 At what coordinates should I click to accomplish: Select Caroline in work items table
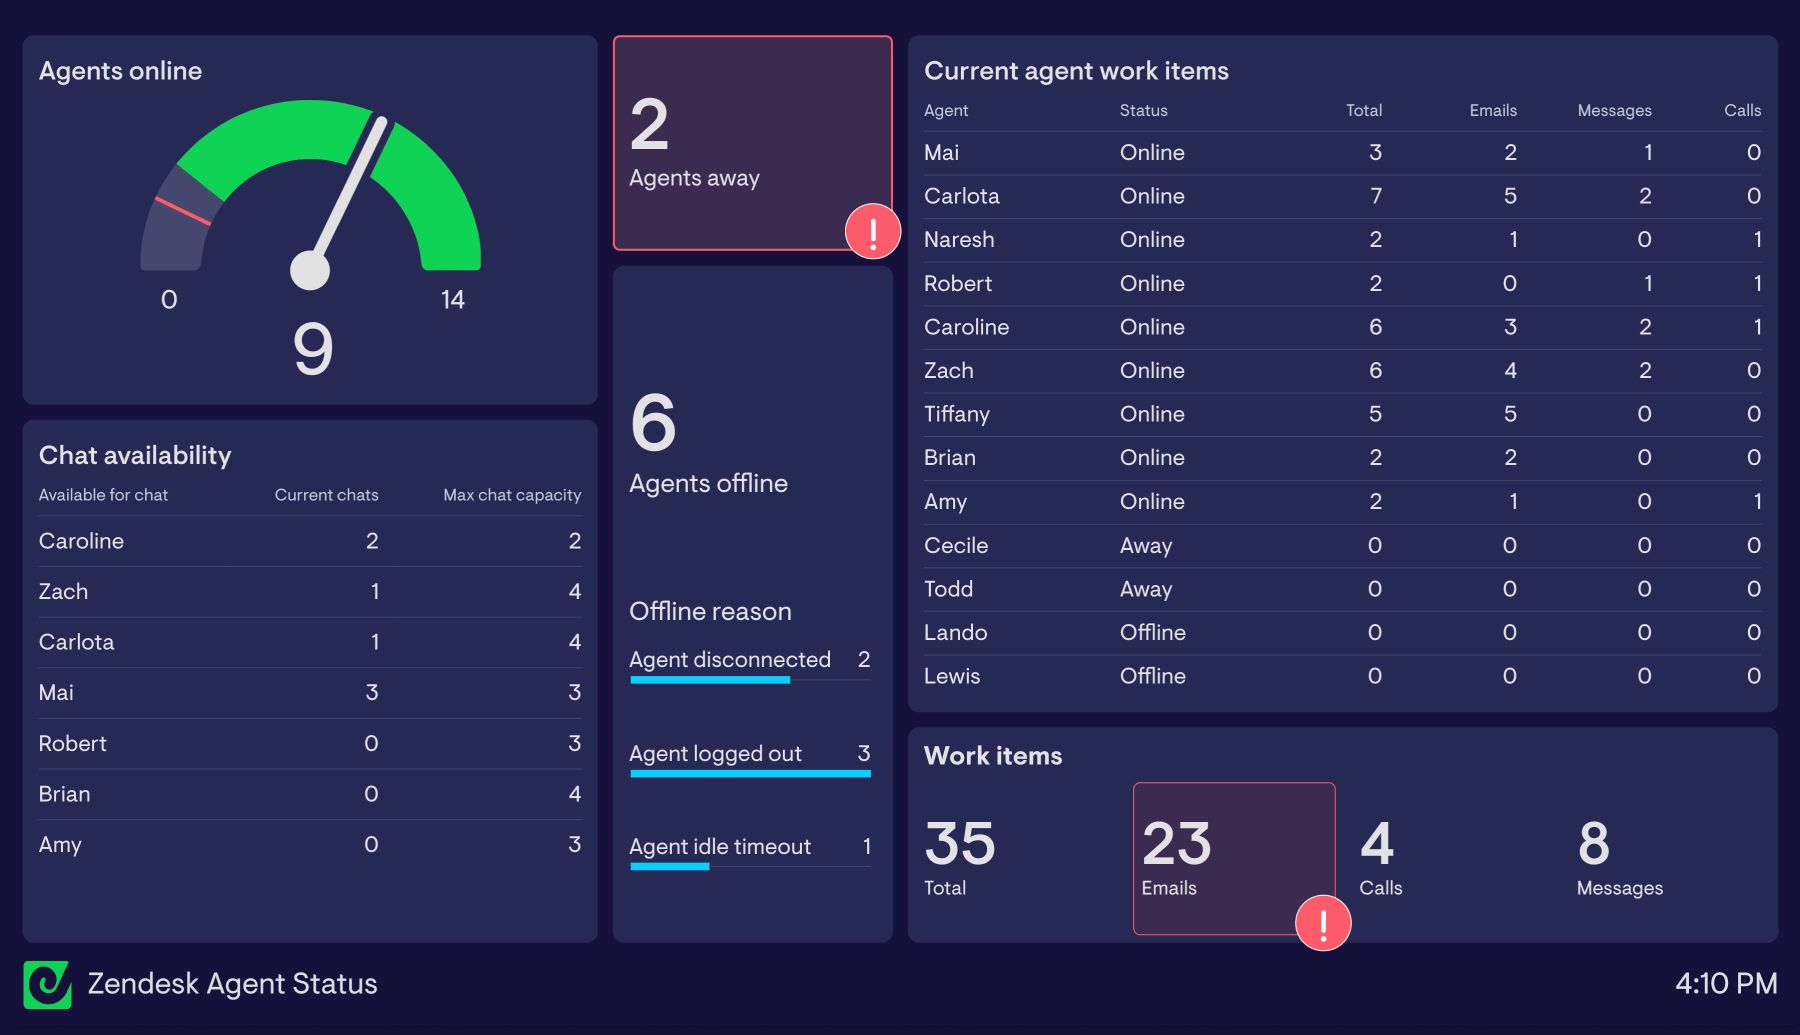tap(1342, 327)
